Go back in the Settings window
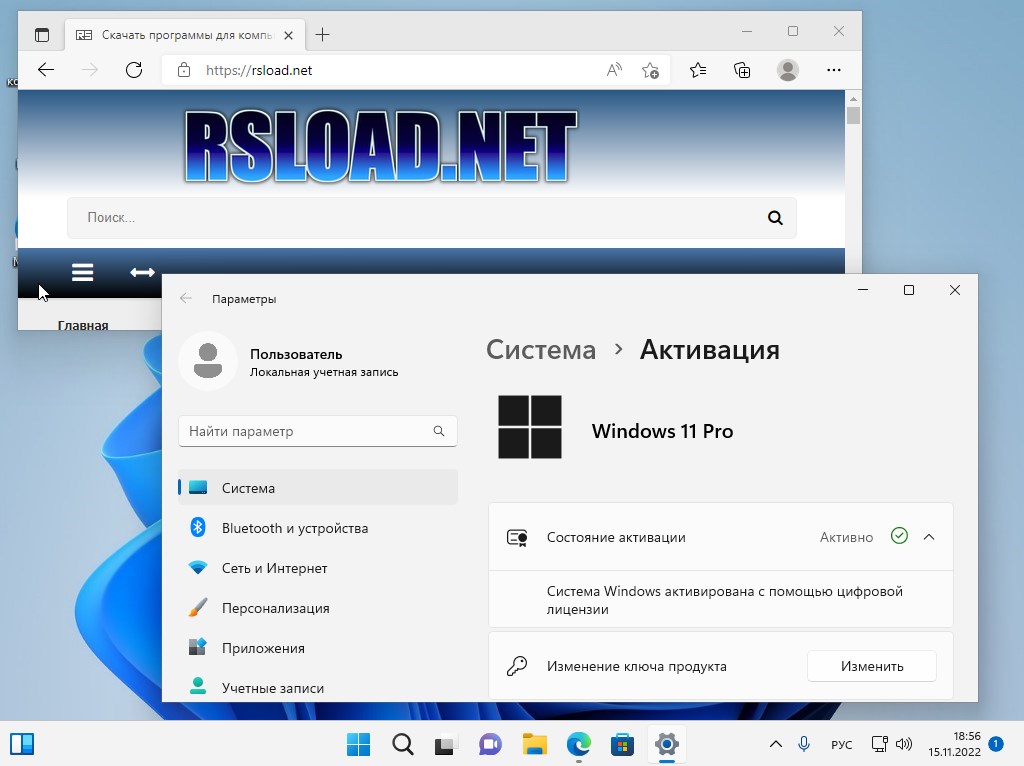The height and width of the screenshot is (766, 1024). coord(185,298)
